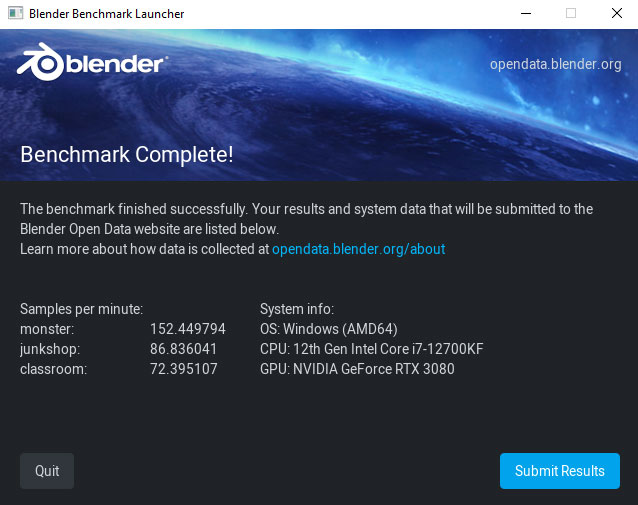
Task: Minimize the Blender Benchmark Launcher window
Action: tap(526, 13)
